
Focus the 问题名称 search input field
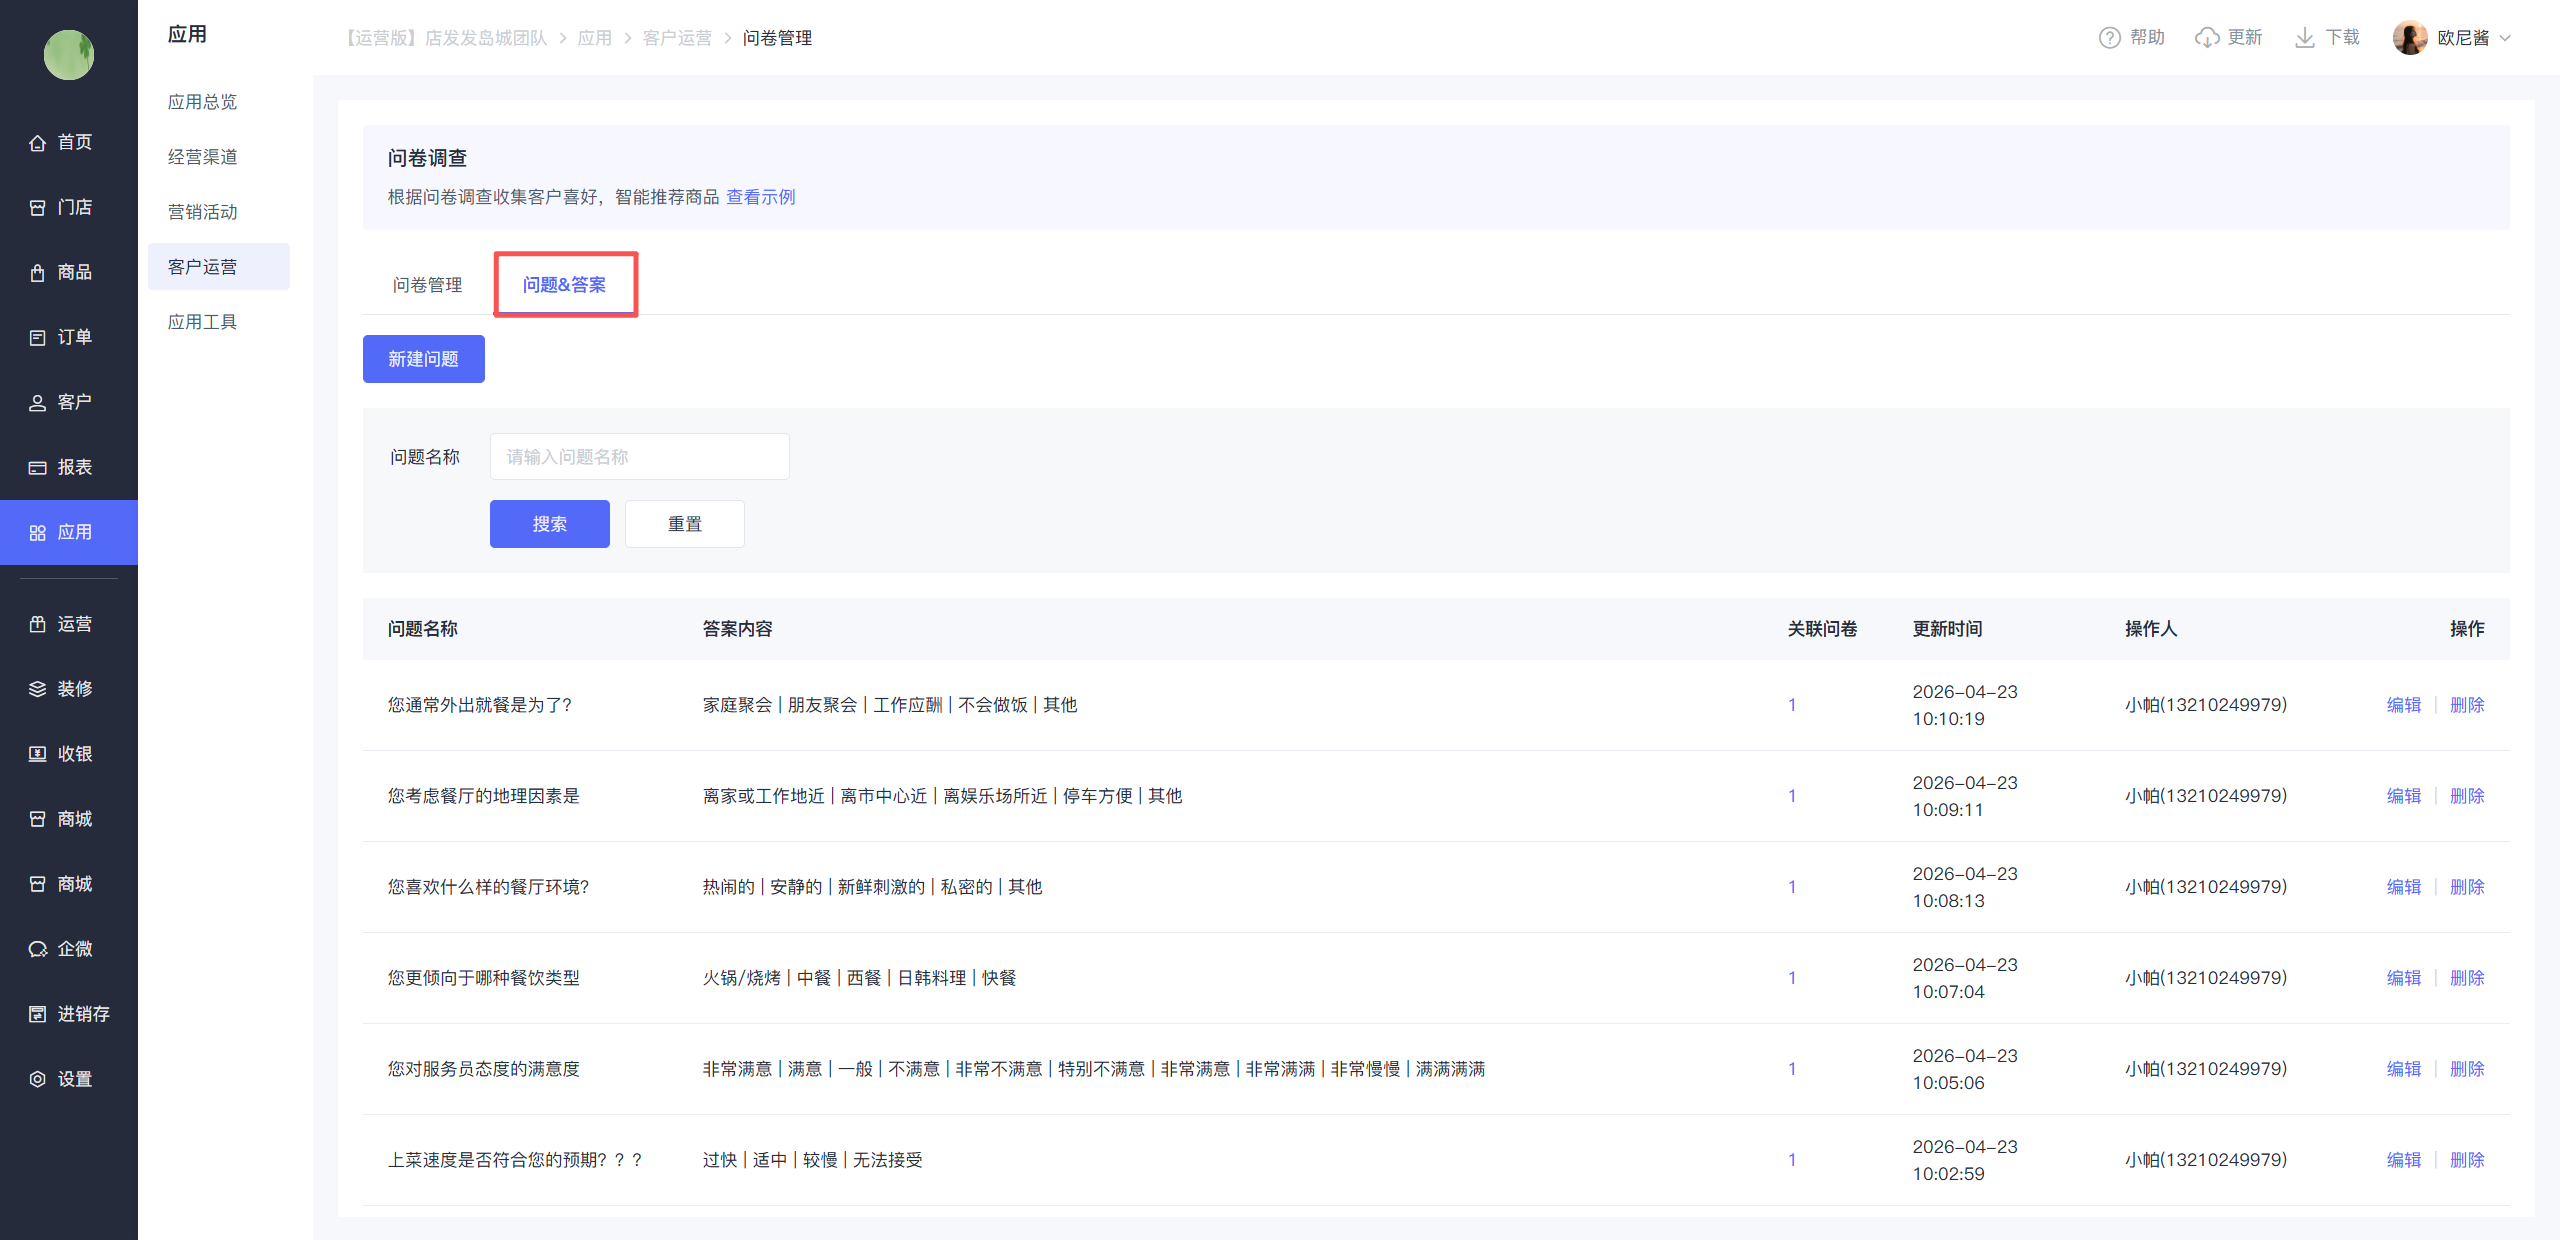pos(639,457)
